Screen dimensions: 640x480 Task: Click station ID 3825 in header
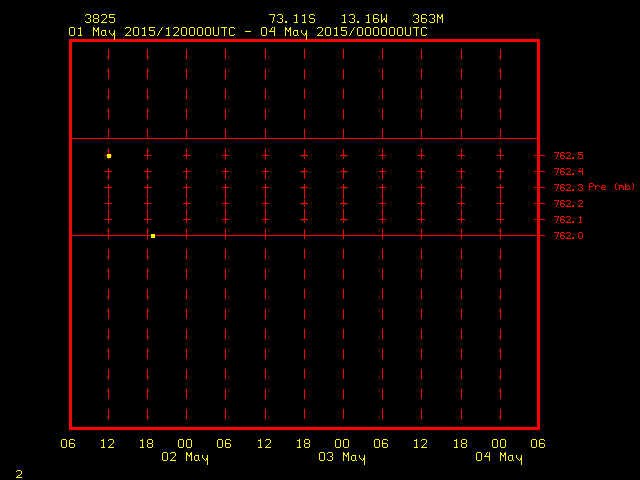click(x=100, y=19)
